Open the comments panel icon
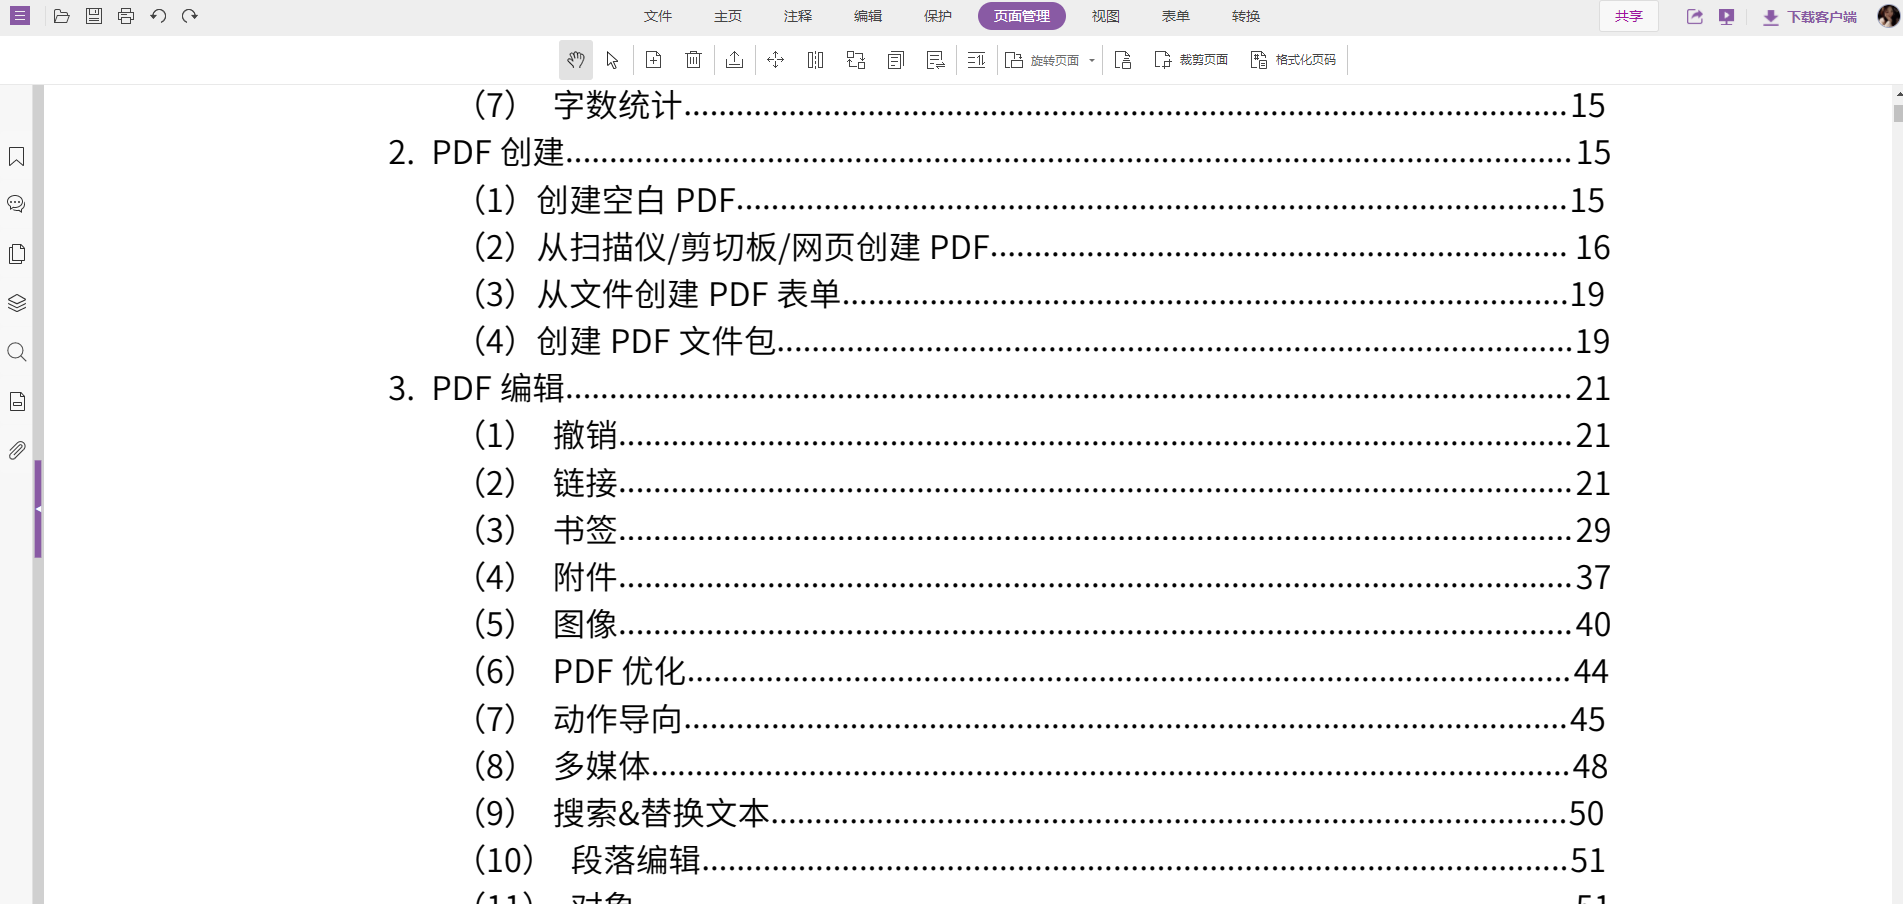Viewport: 1903px width, 904px height. pyautogui.click(x=16, y=203)
